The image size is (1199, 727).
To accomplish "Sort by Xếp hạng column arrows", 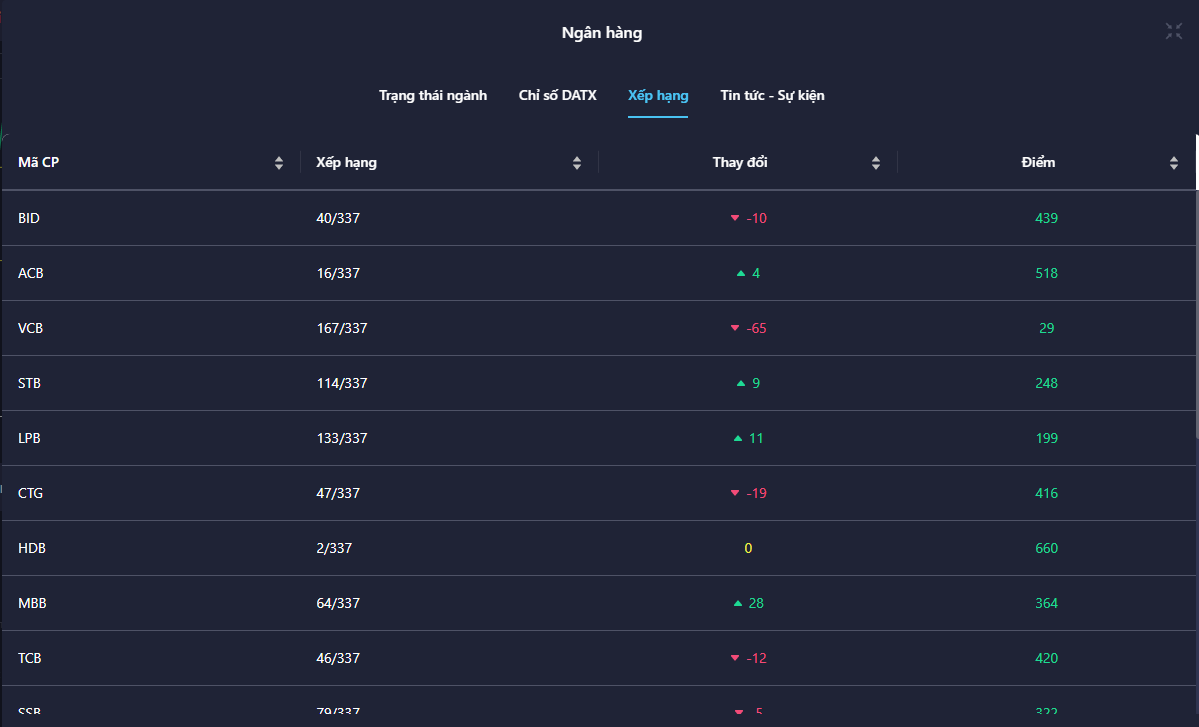I will coord(577,163).
